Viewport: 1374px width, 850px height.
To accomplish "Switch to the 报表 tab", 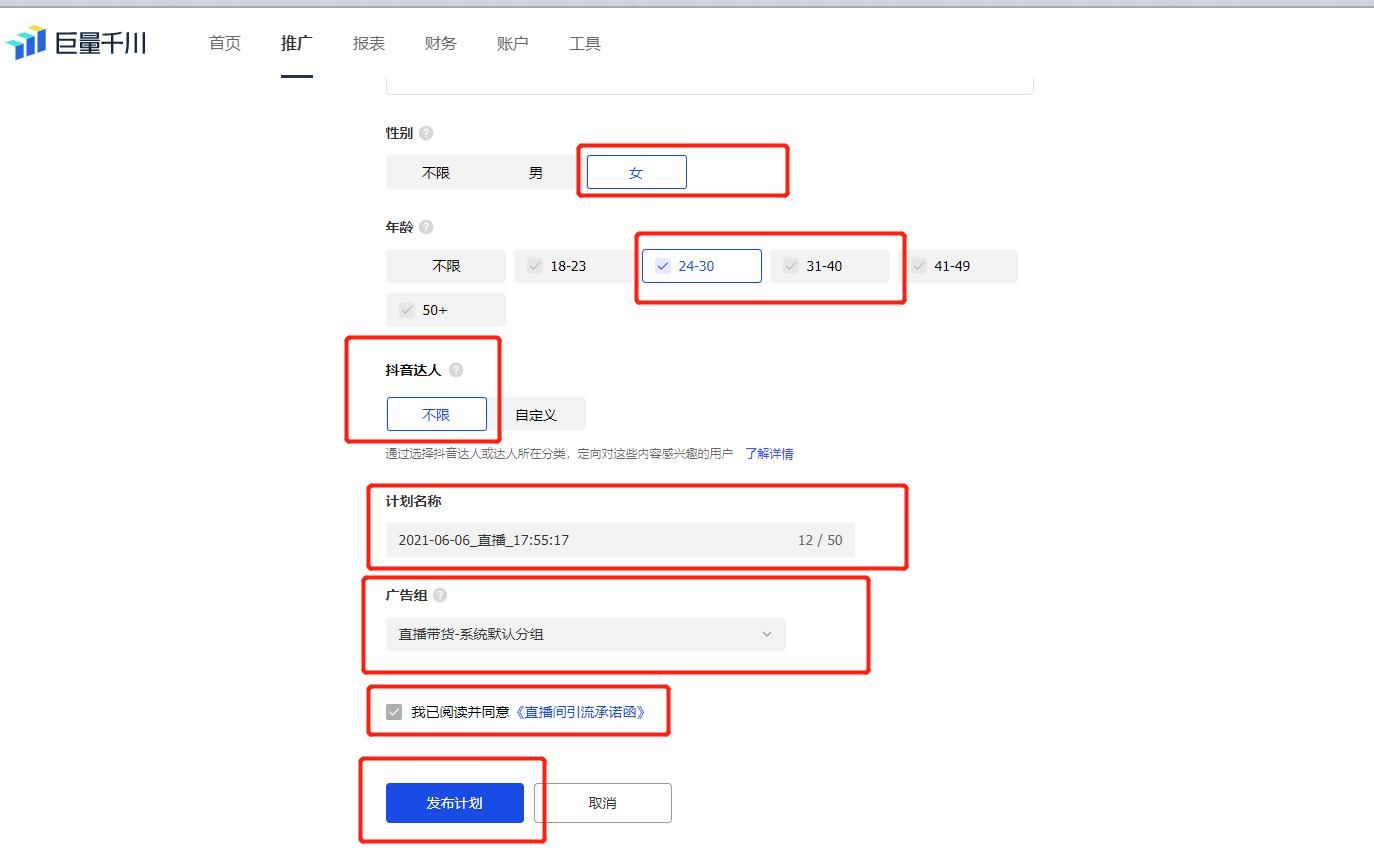I will (368, 43).
